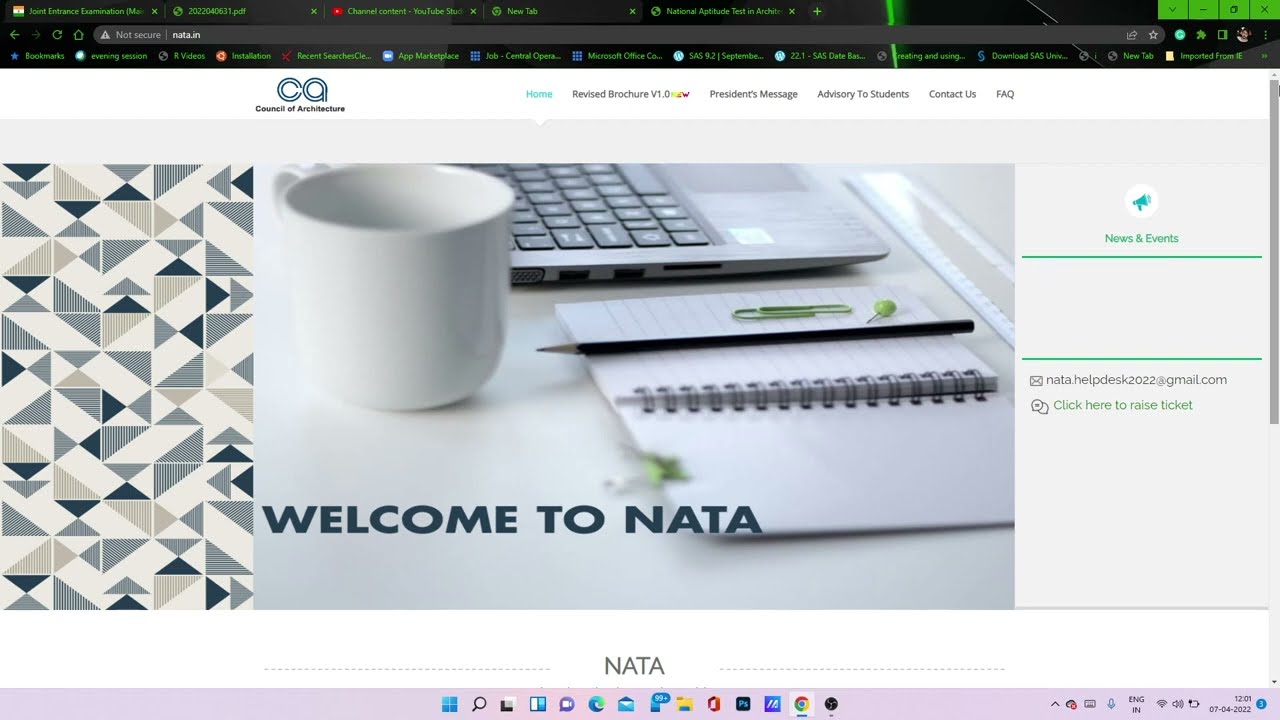Open the Contact Us menu item
Screen dimensions: 1280x720
click(x=952, y=94)
